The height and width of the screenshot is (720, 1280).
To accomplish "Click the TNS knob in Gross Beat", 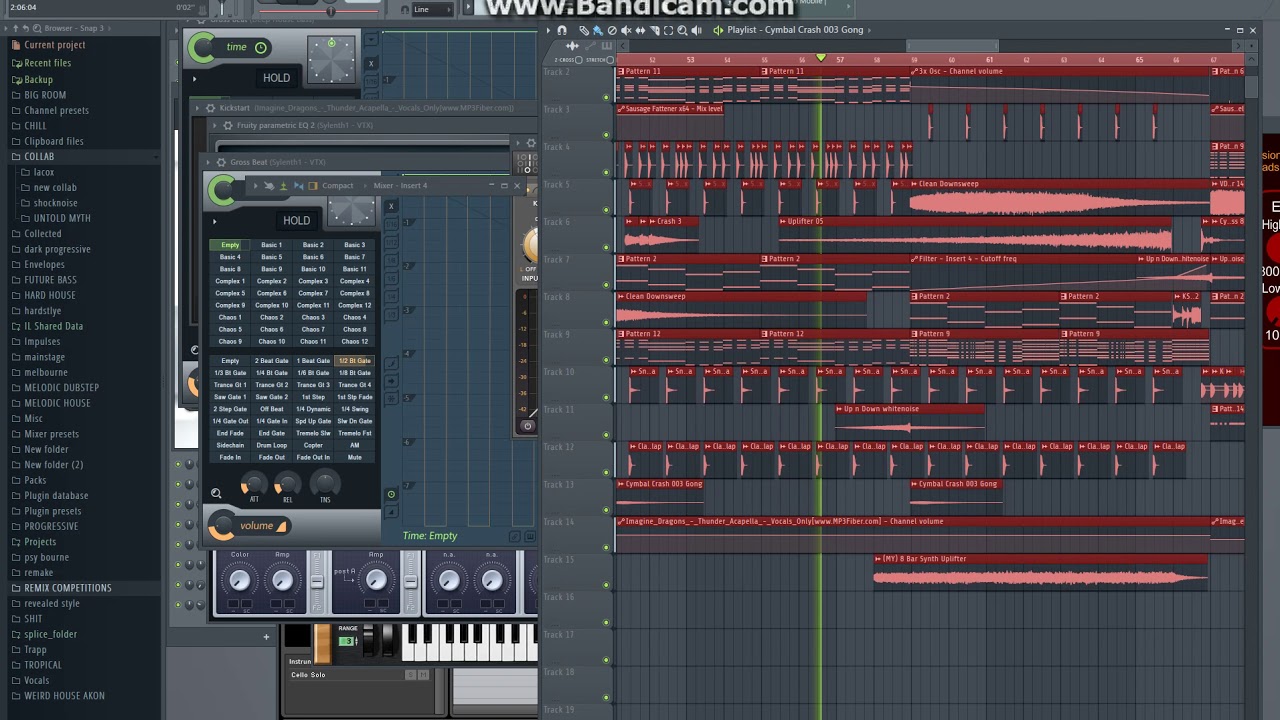I will [325, 484].
